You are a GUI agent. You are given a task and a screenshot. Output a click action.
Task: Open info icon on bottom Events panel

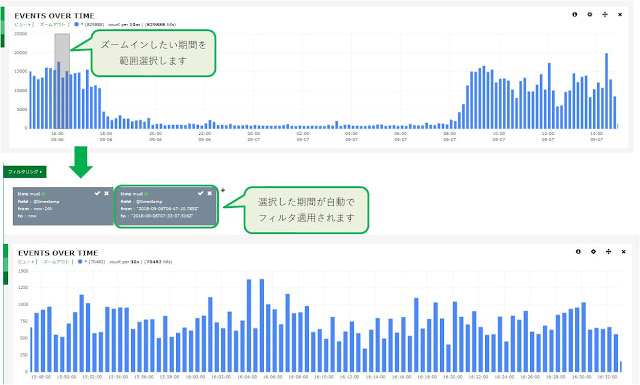click(578, 252)
